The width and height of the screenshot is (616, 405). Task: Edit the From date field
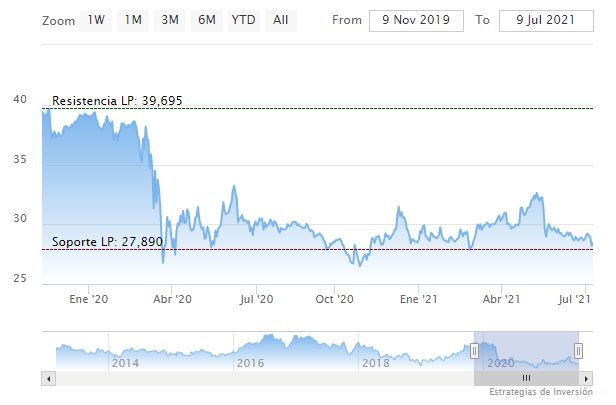[416, 20]
